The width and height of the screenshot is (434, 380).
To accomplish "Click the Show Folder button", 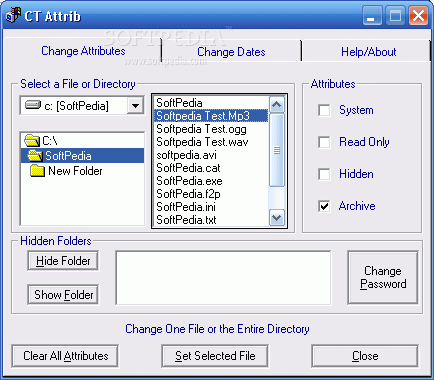I will 63,295.
